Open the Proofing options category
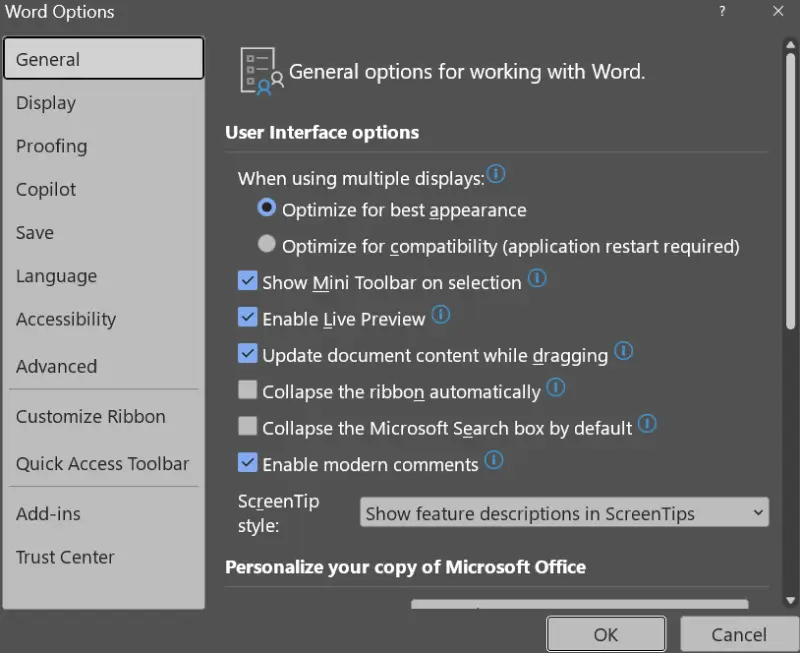The height and width of the screenshot is (653, 800). [52, 146]
